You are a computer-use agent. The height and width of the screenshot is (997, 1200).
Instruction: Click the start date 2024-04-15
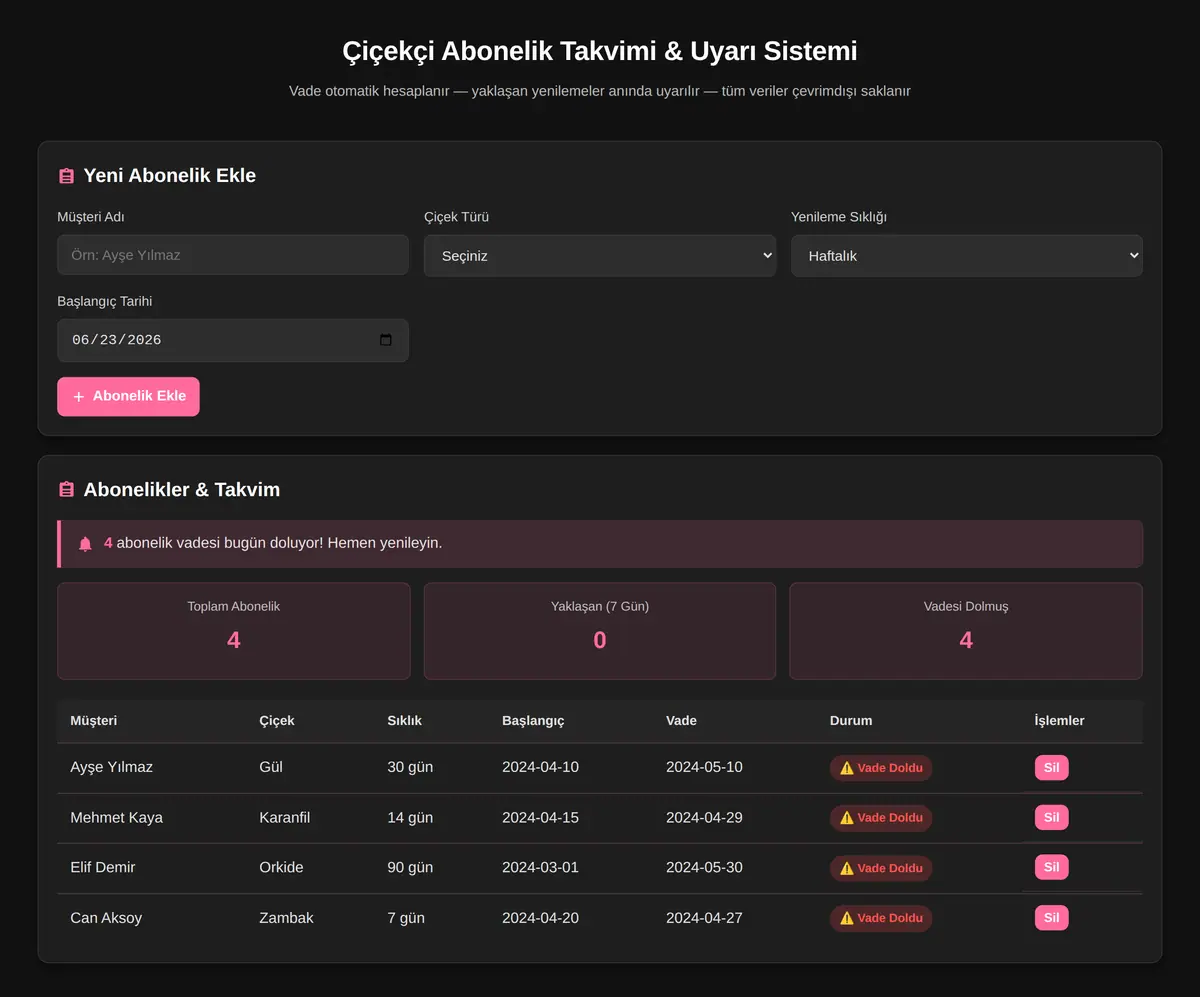(x=540, y=817)
